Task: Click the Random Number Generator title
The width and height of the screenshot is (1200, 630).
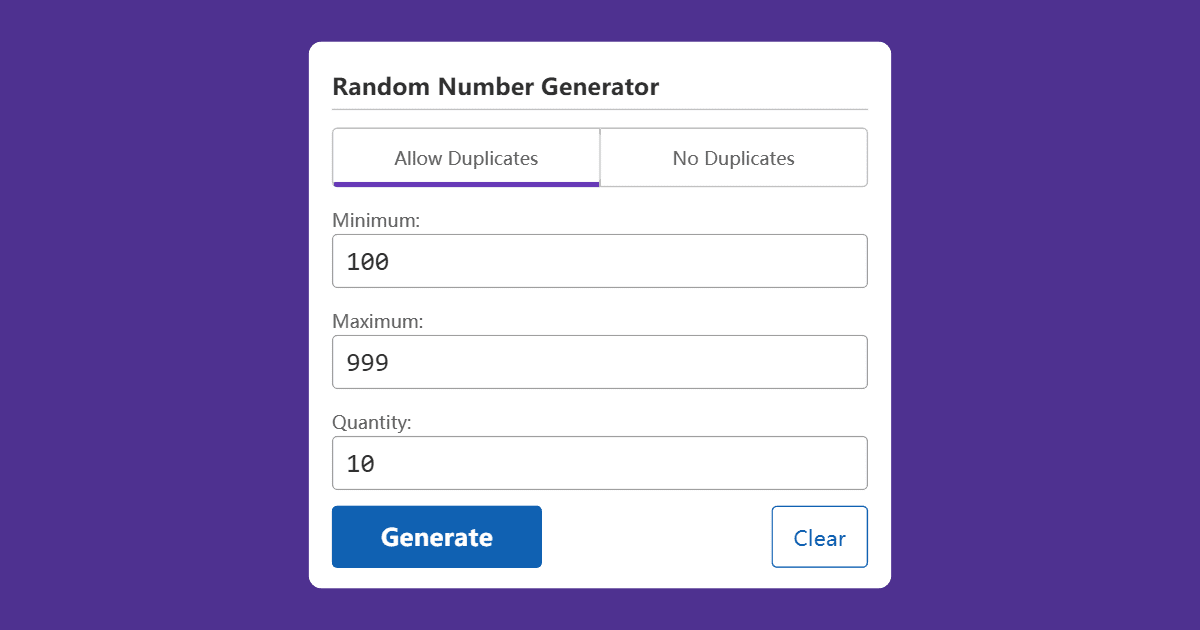Action: tap(496, 87)
